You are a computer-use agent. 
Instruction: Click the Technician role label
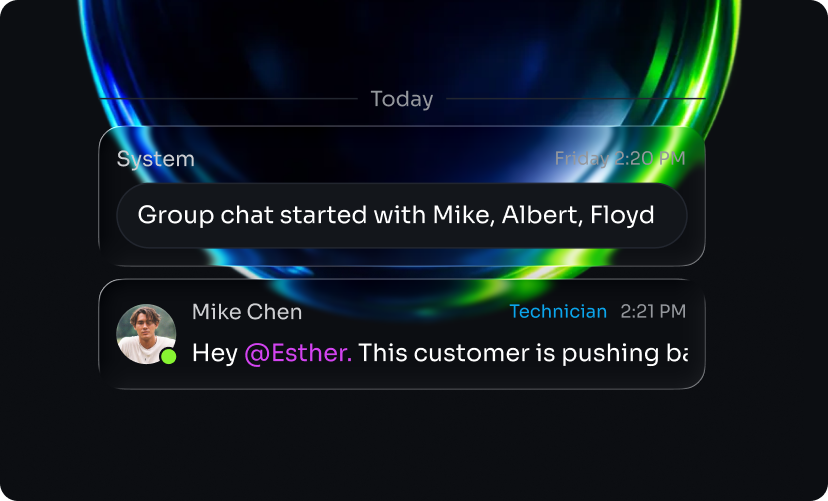pyautogui.click(x=558, y=311)
